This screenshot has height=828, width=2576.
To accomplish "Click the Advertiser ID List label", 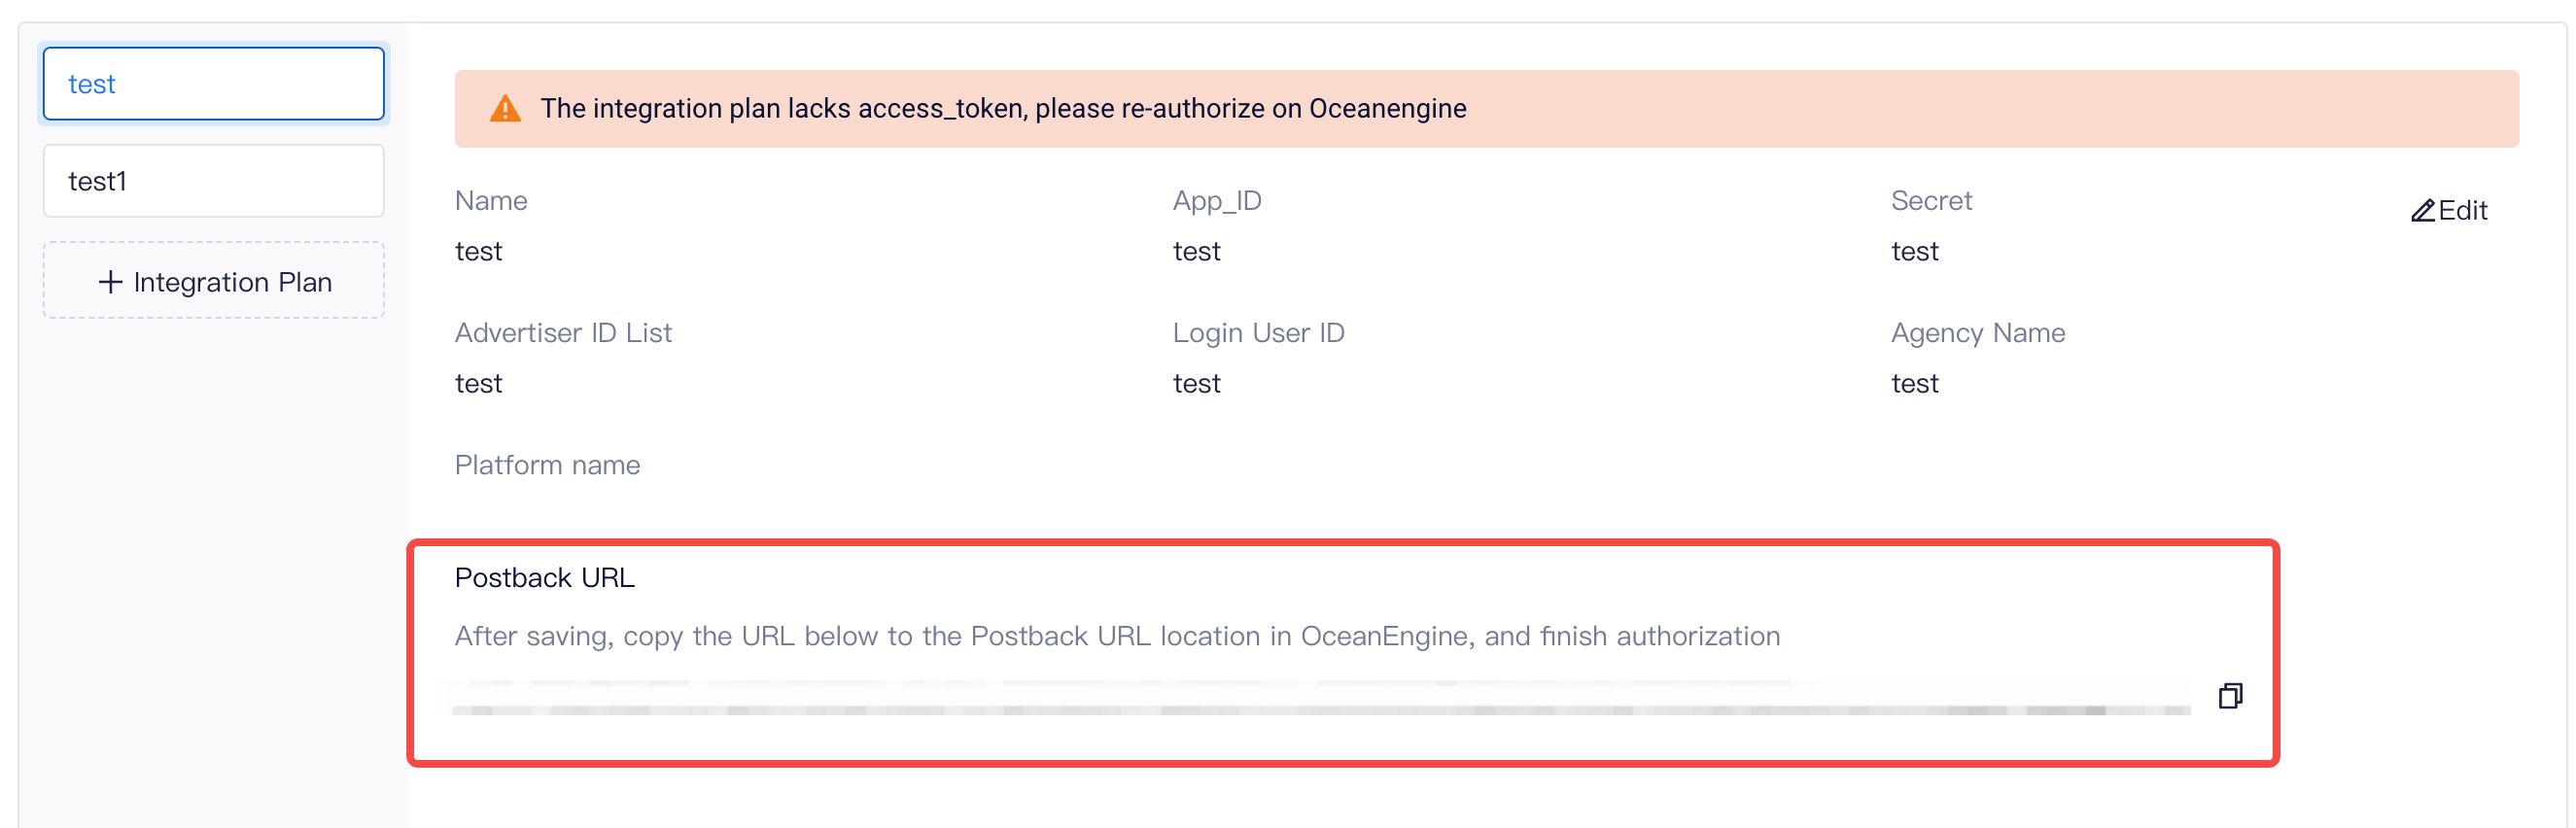I will click(x=562, y=333).
